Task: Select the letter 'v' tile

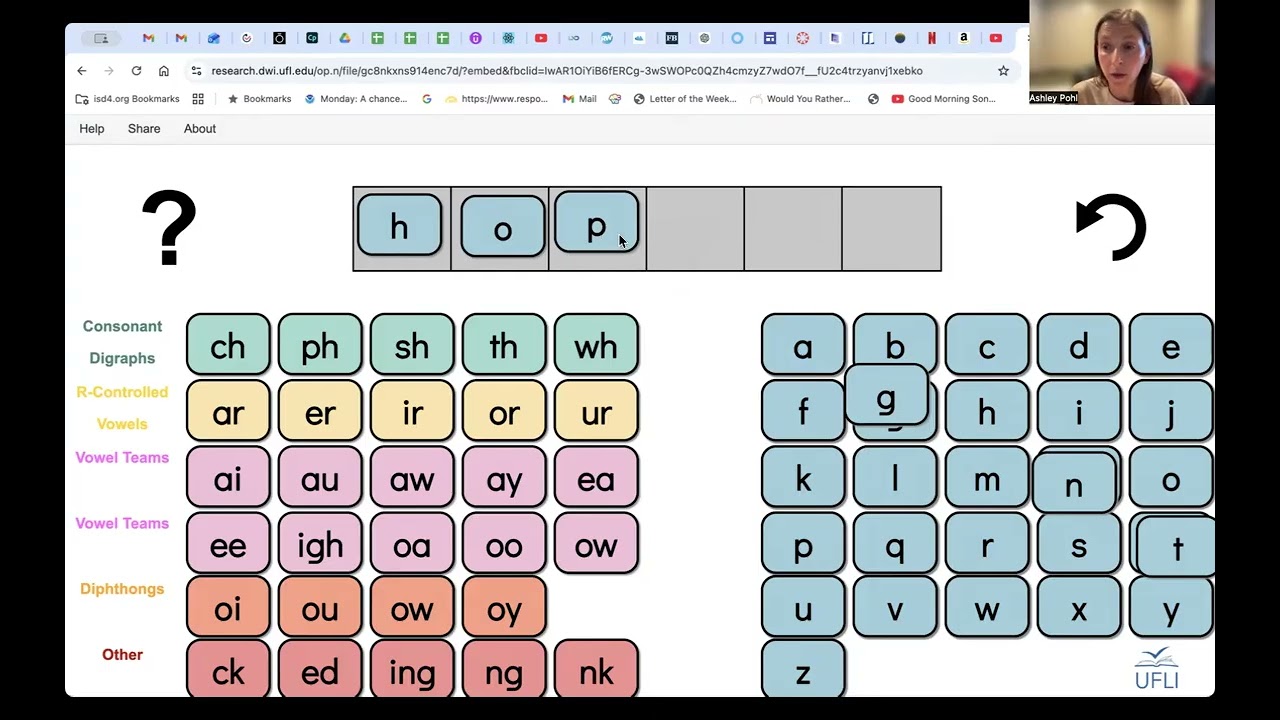Action: pyautogui.click(x=895, y=608)
